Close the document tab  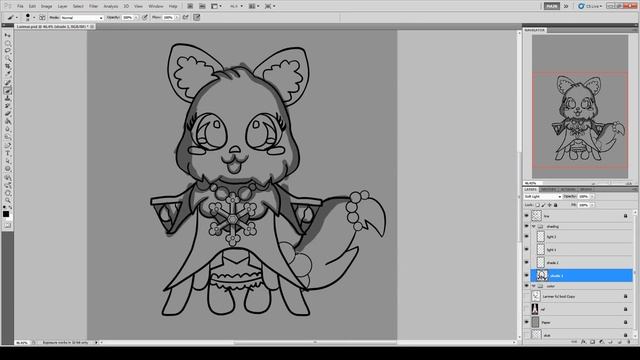(x=92, y=27)
